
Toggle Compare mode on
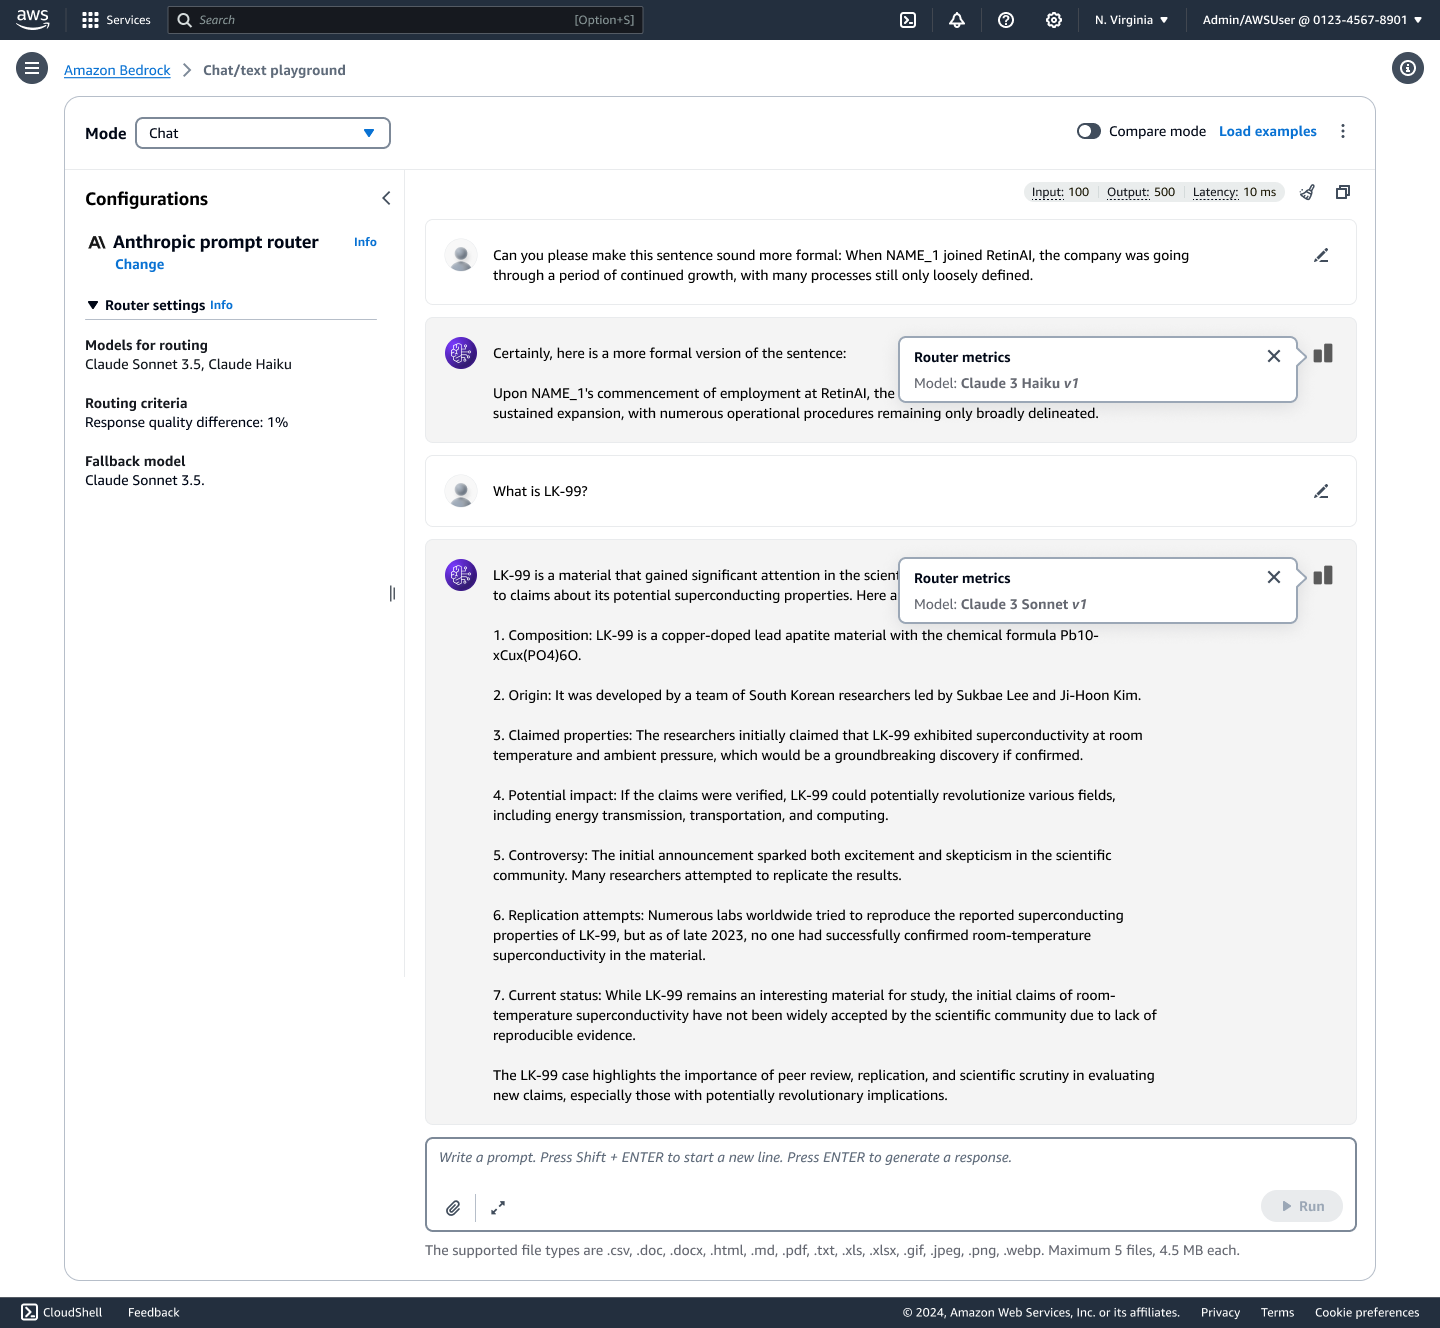(1089, 131)
